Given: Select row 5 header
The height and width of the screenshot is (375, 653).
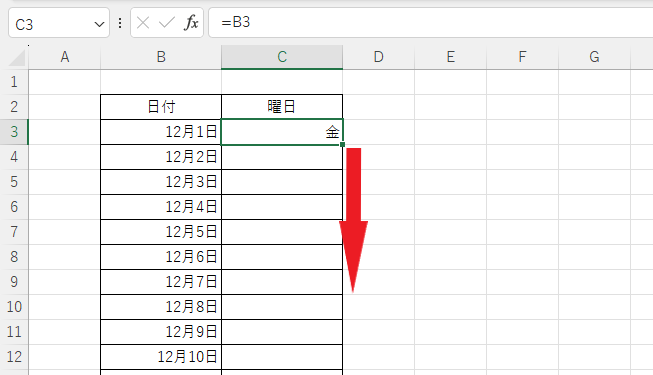Looking at the screenshot, I should [14, 182].
